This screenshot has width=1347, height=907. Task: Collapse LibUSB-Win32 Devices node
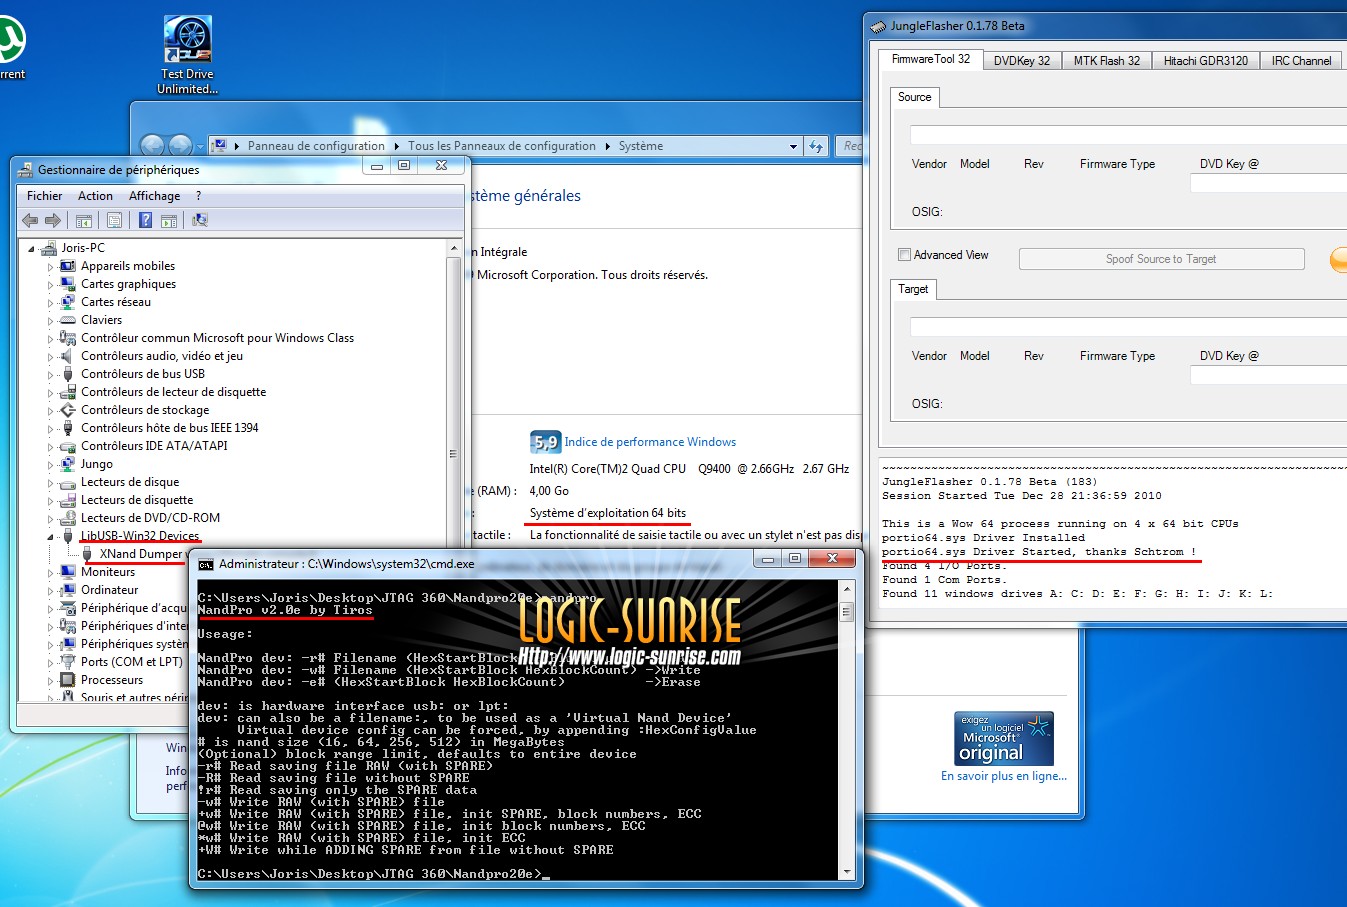50,536
